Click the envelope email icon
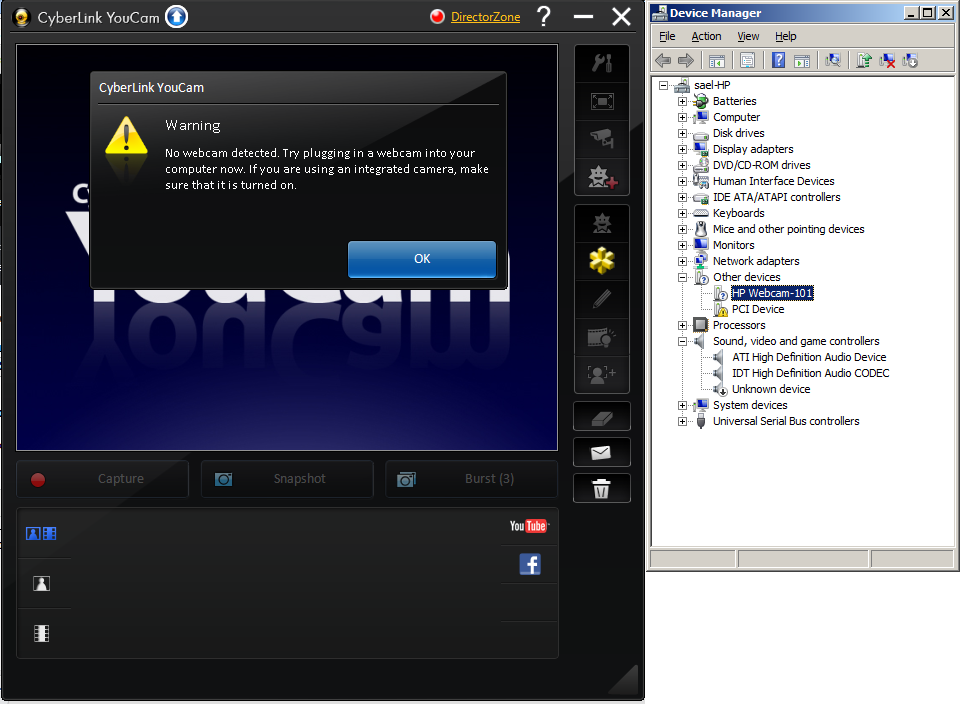962x704 pixels. pos(601,452)
